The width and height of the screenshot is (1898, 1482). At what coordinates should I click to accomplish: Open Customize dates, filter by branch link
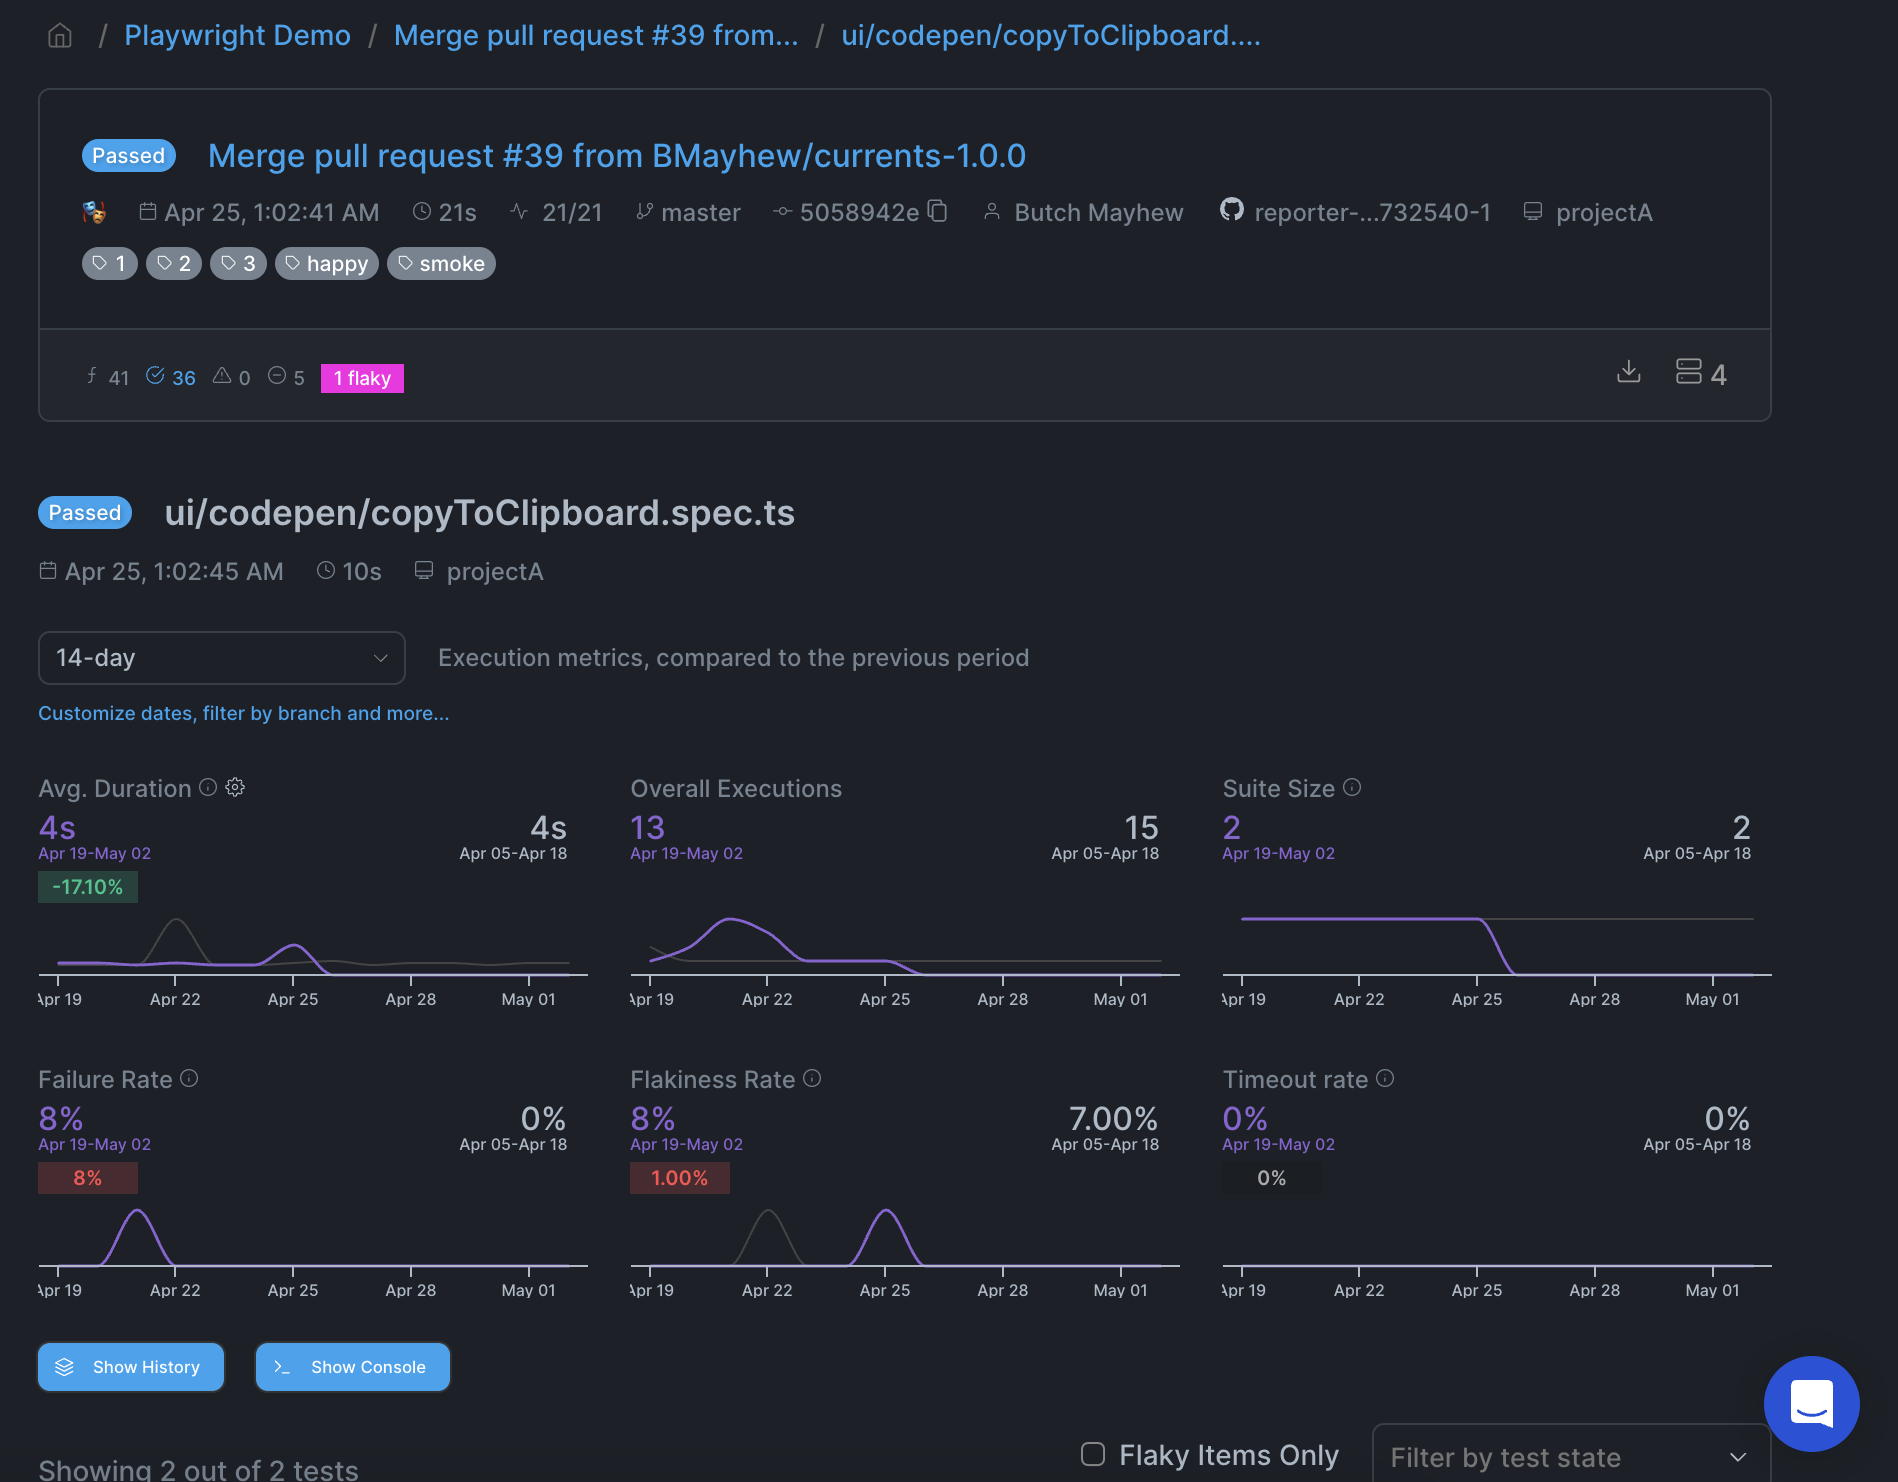pos(243,713)
